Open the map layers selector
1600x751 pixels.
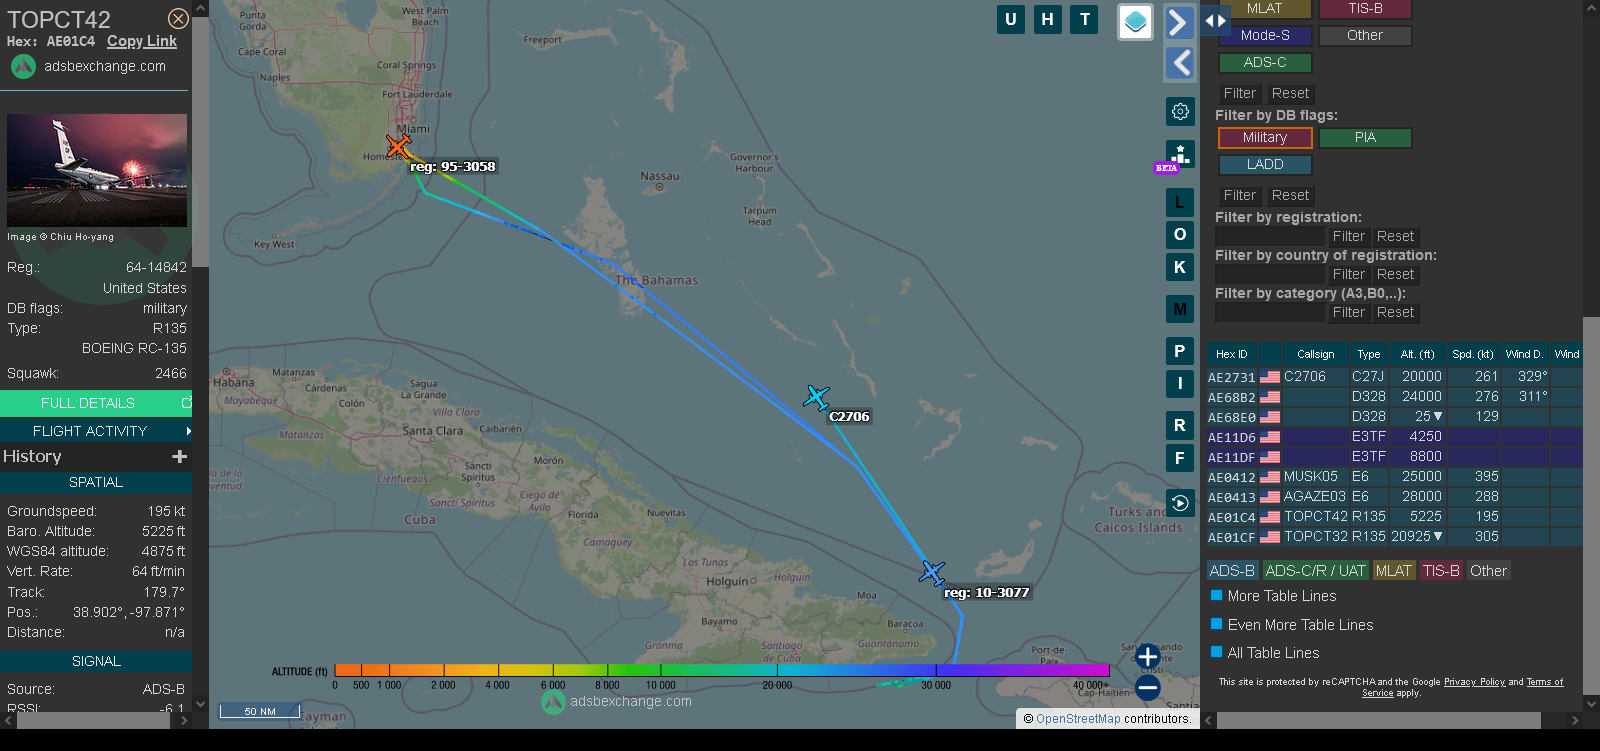pyautogui.click(x=1135, y=22)
